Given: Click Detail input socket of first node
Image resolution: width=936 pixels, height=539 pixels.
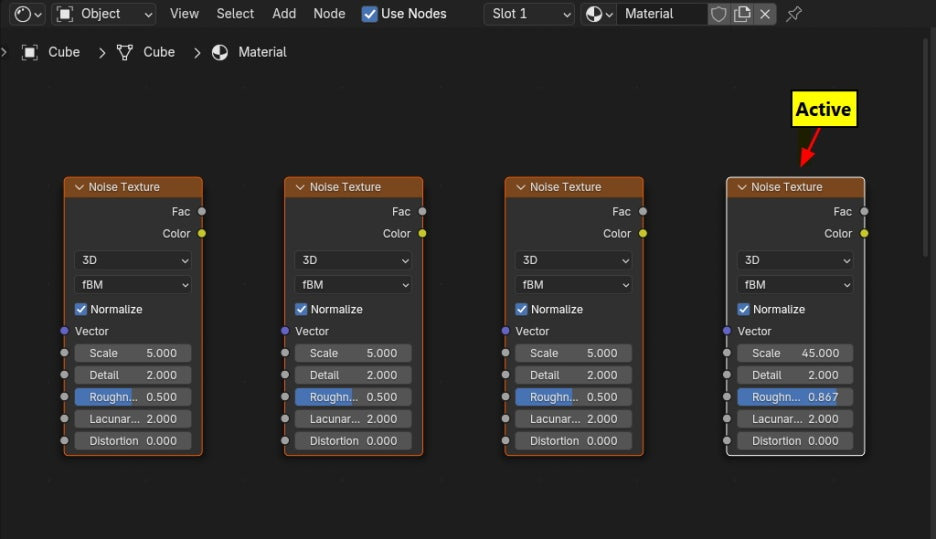Looking at the screenshot, I should [x=64, y=375].
